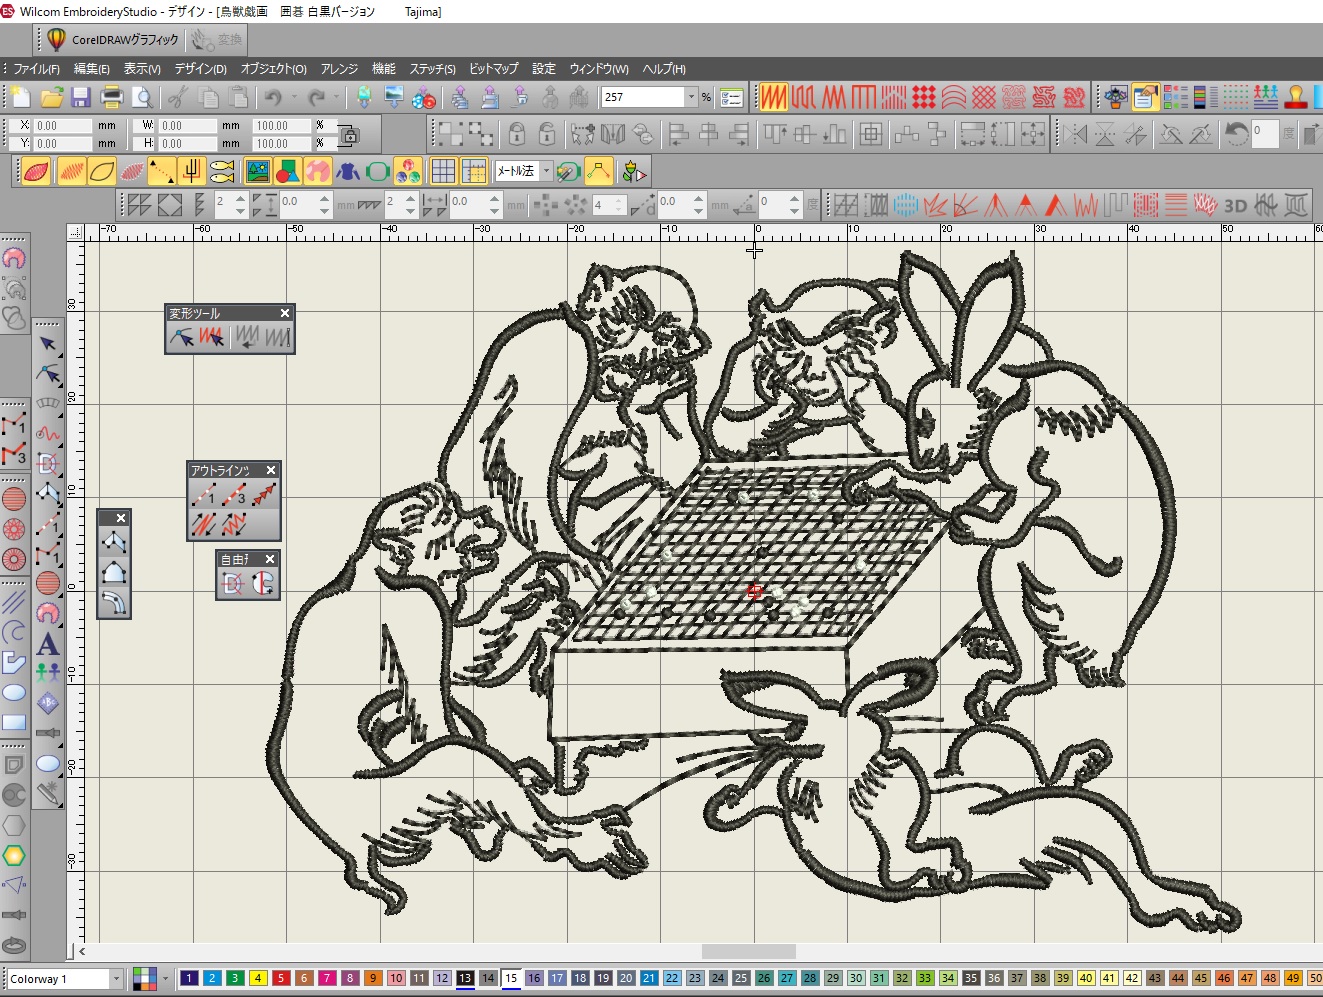Toggle show vectors shapes icon
1323x997 pixels.
click(x=288, y=171)
